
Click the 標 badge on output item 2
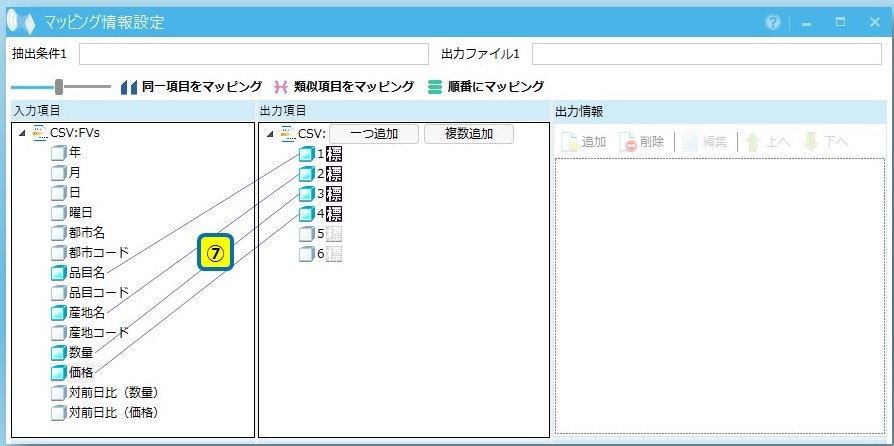334,174
